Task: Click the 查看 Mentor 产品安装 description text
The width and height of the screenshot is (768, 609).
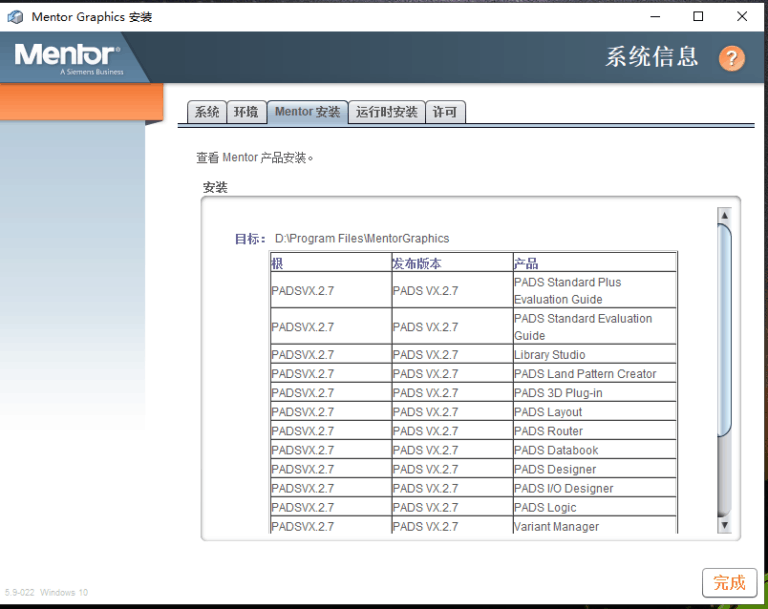Action: pos(255,158)
